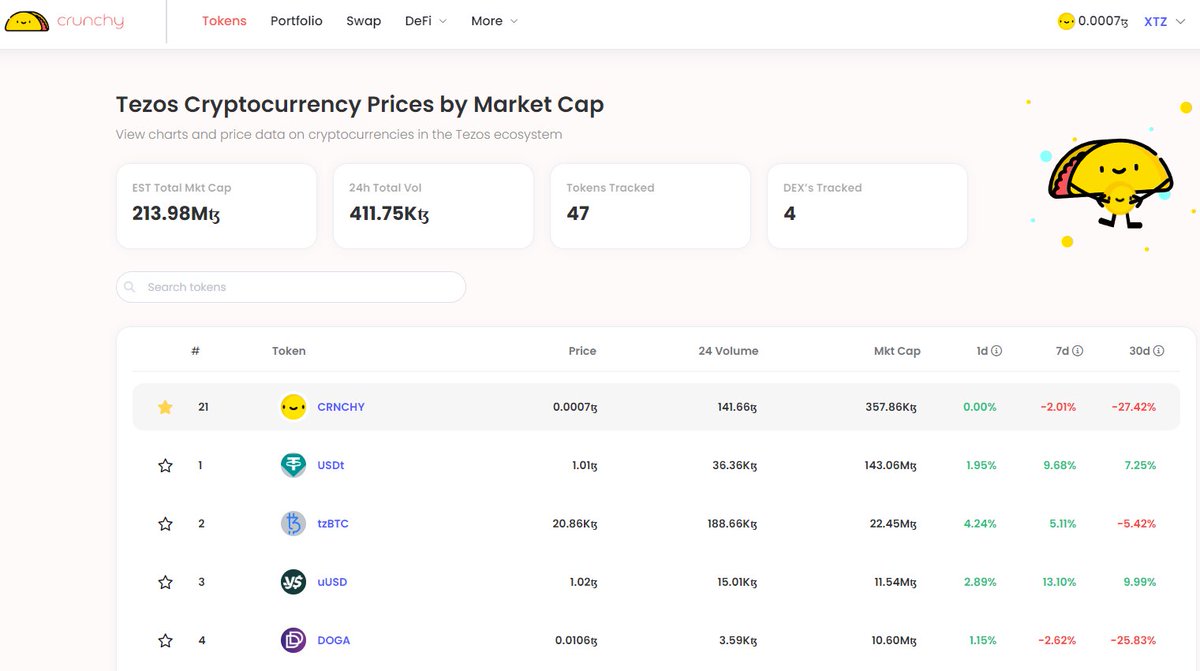Click DOGA 30d change -25.83%
This screenshot has width=1200, height=671.
click(x=1134, y=640)
